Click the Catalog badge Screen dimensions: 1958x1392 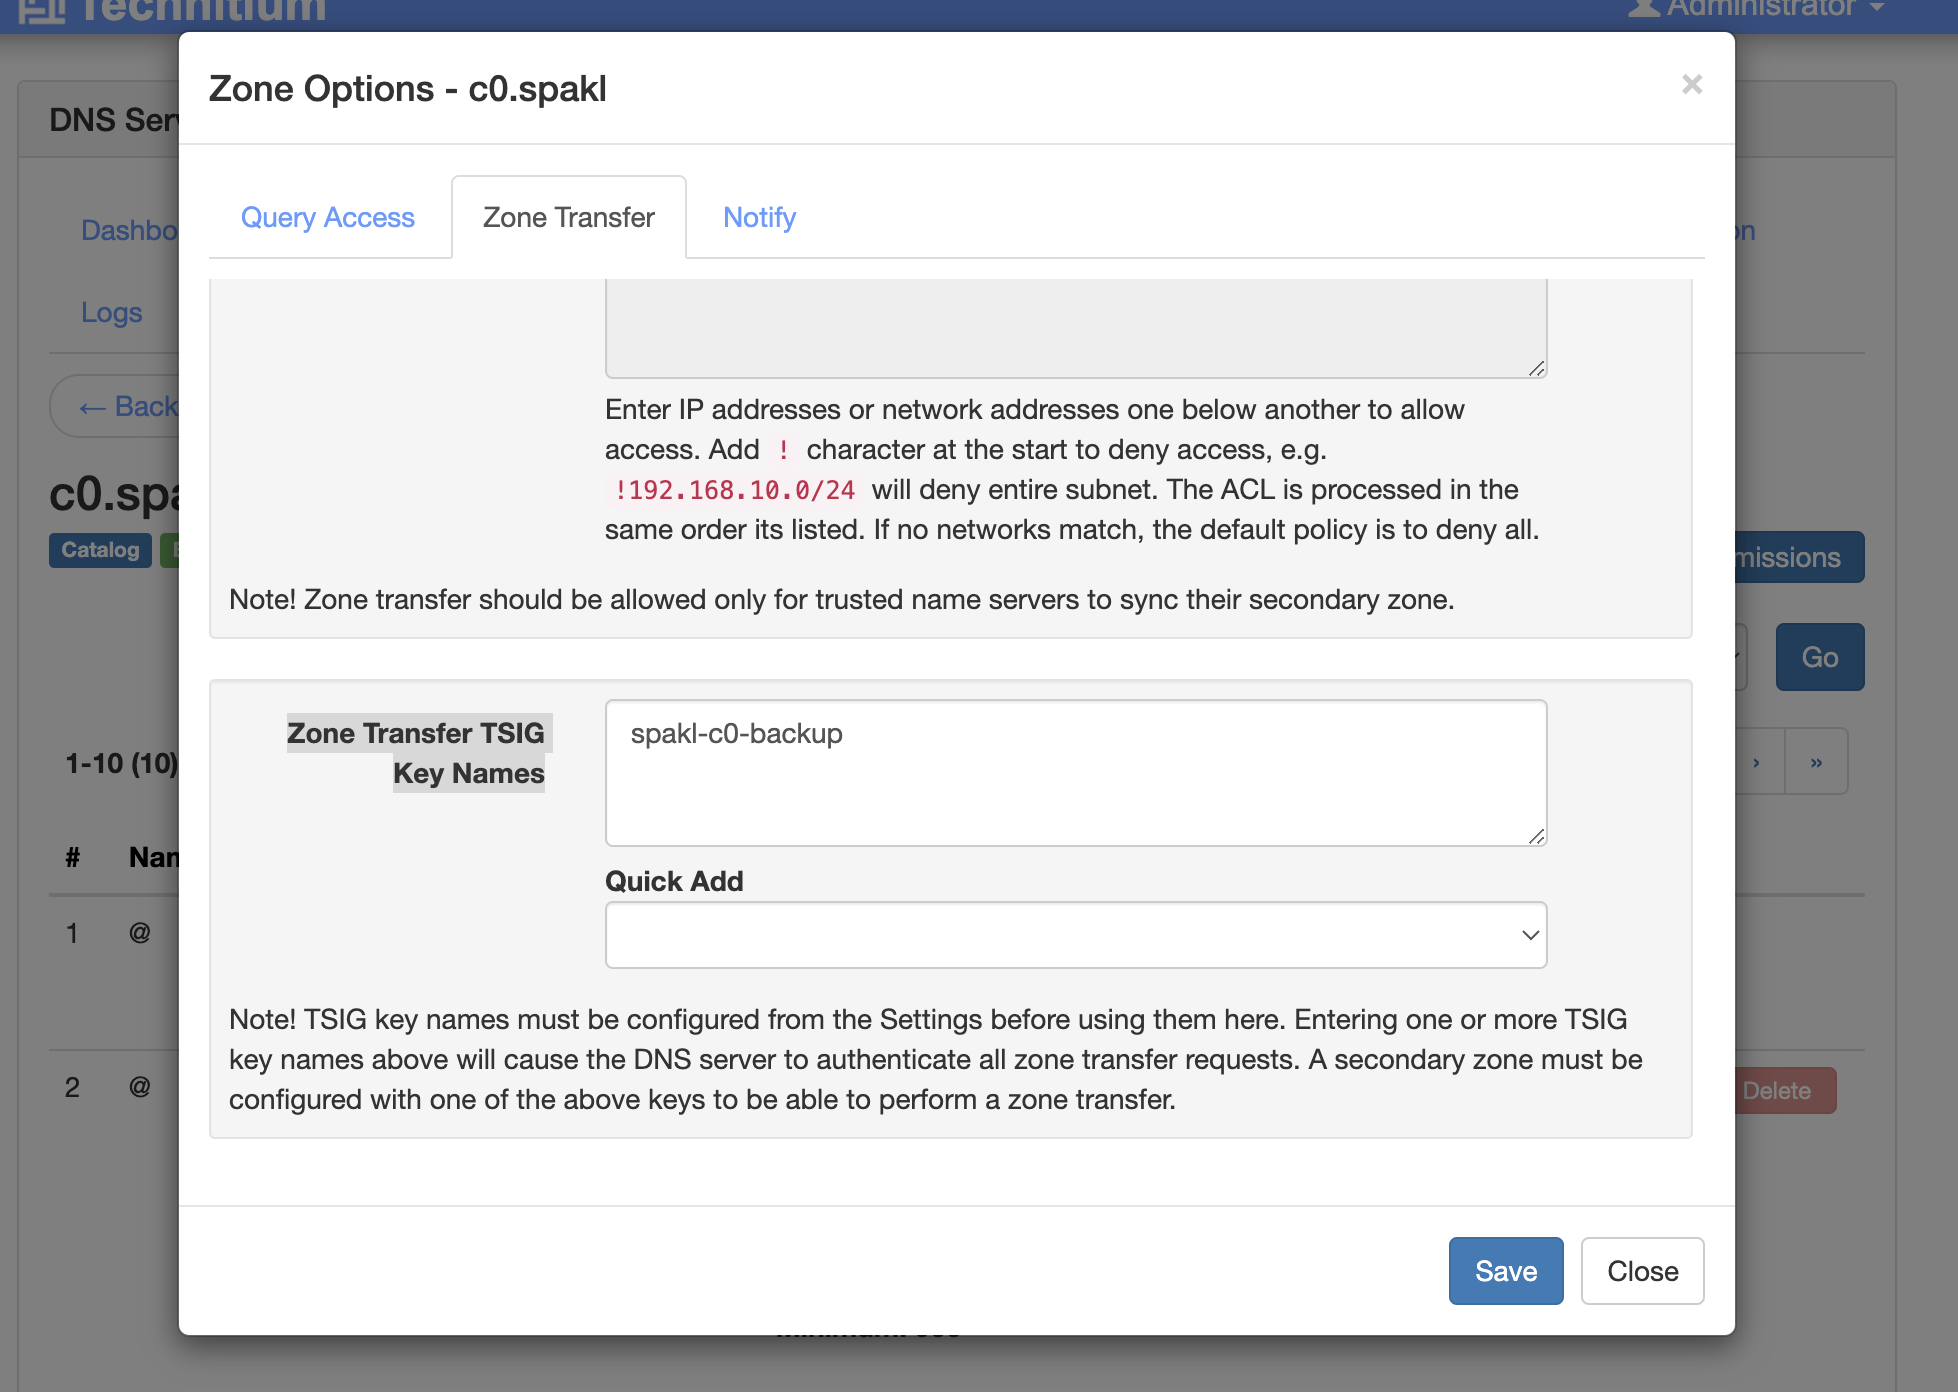pyautogui.click(x=100, y=550)
